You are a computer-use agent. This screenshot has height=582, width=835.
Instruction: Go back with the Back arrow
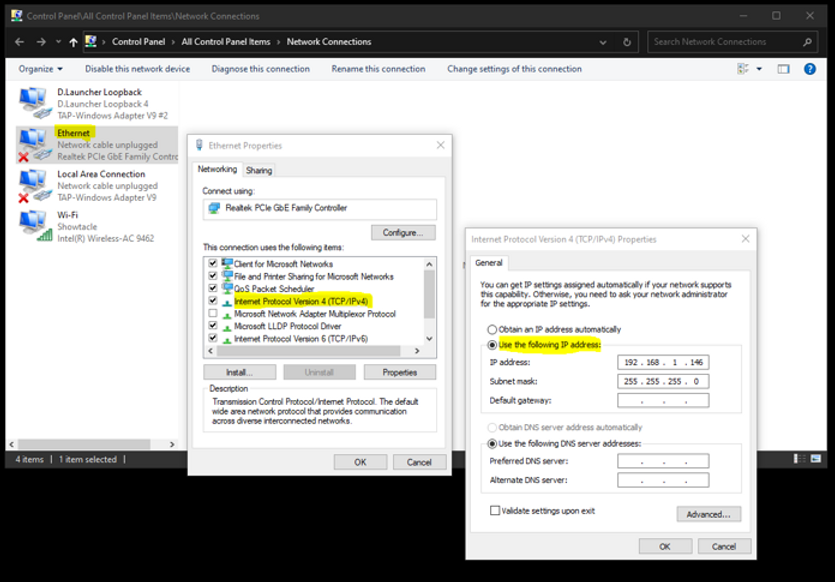20,42
